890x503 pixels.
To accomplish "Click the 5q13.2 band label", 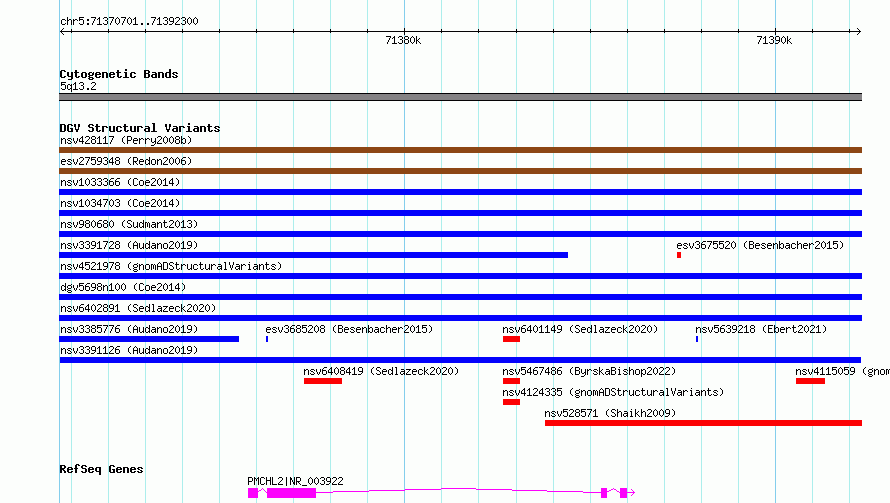I will (78, 87).
